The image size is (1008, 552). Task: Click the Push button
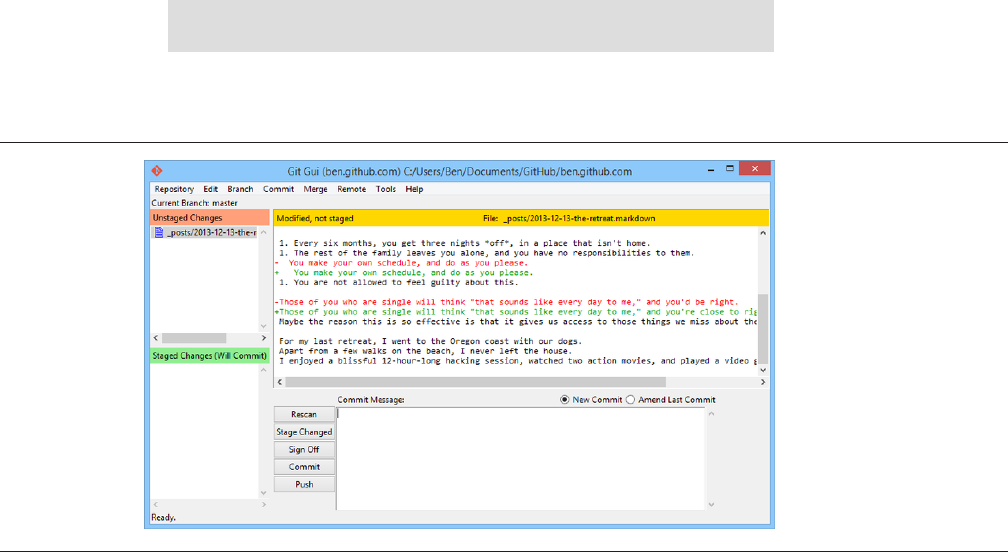304,484
